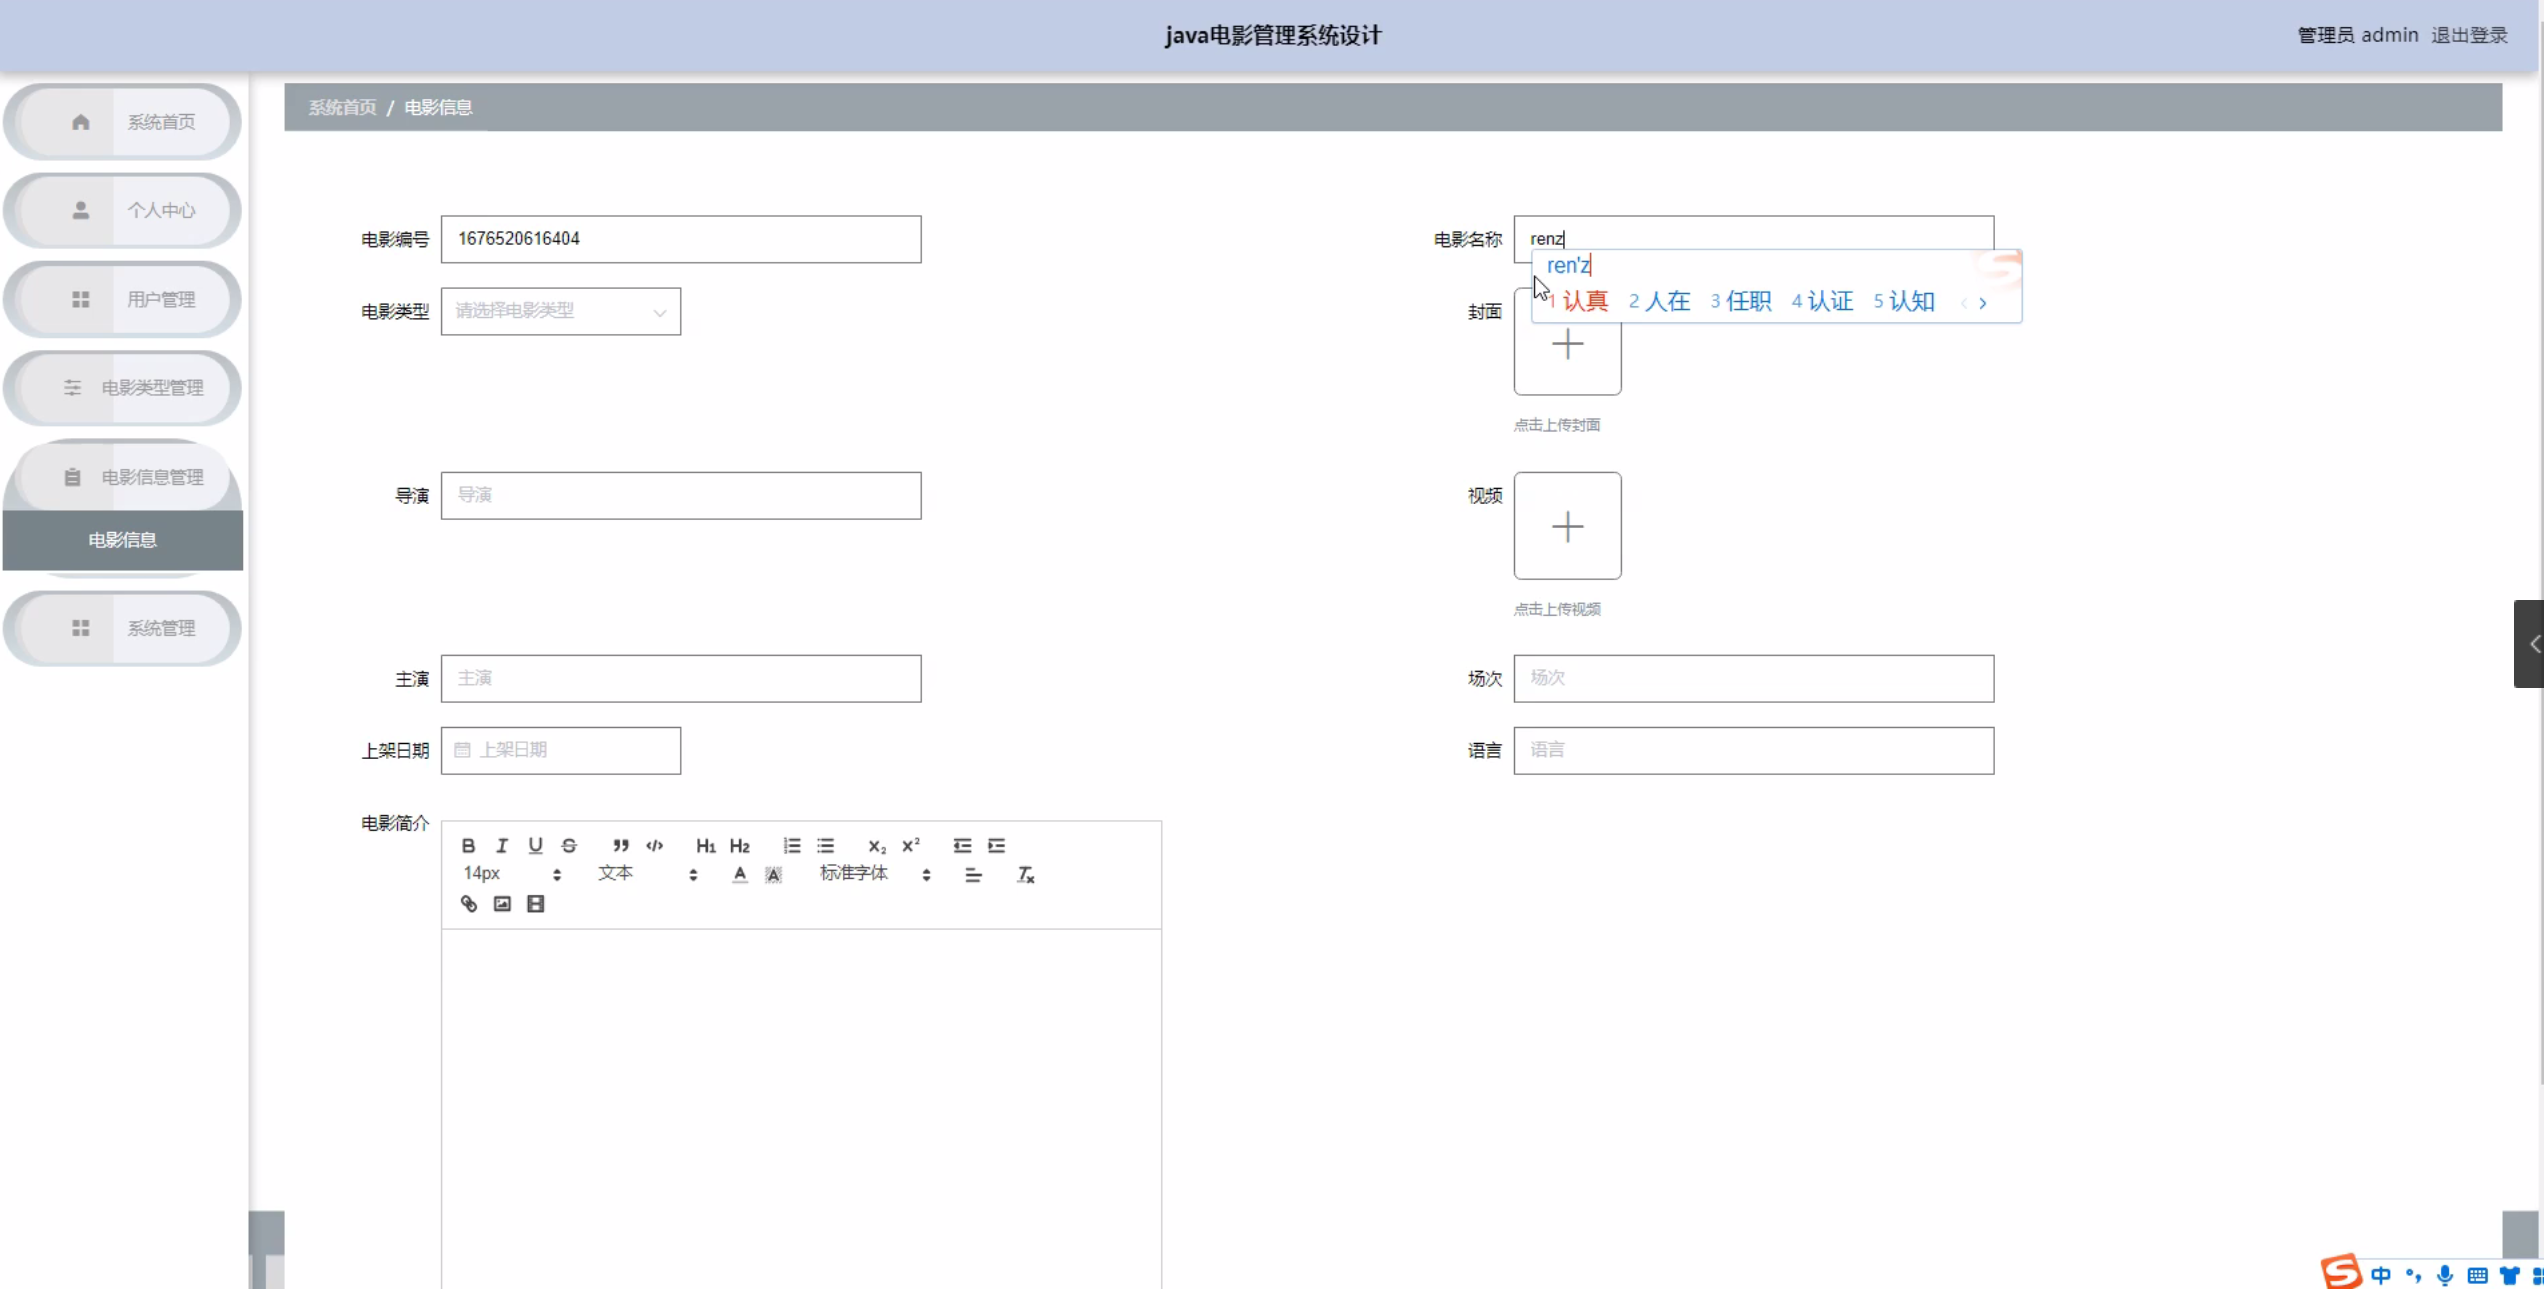The width and height of the screenshot is (2544, 1289).
Task: Focus the 导演 input field
Action: click(x=681, y=495)
